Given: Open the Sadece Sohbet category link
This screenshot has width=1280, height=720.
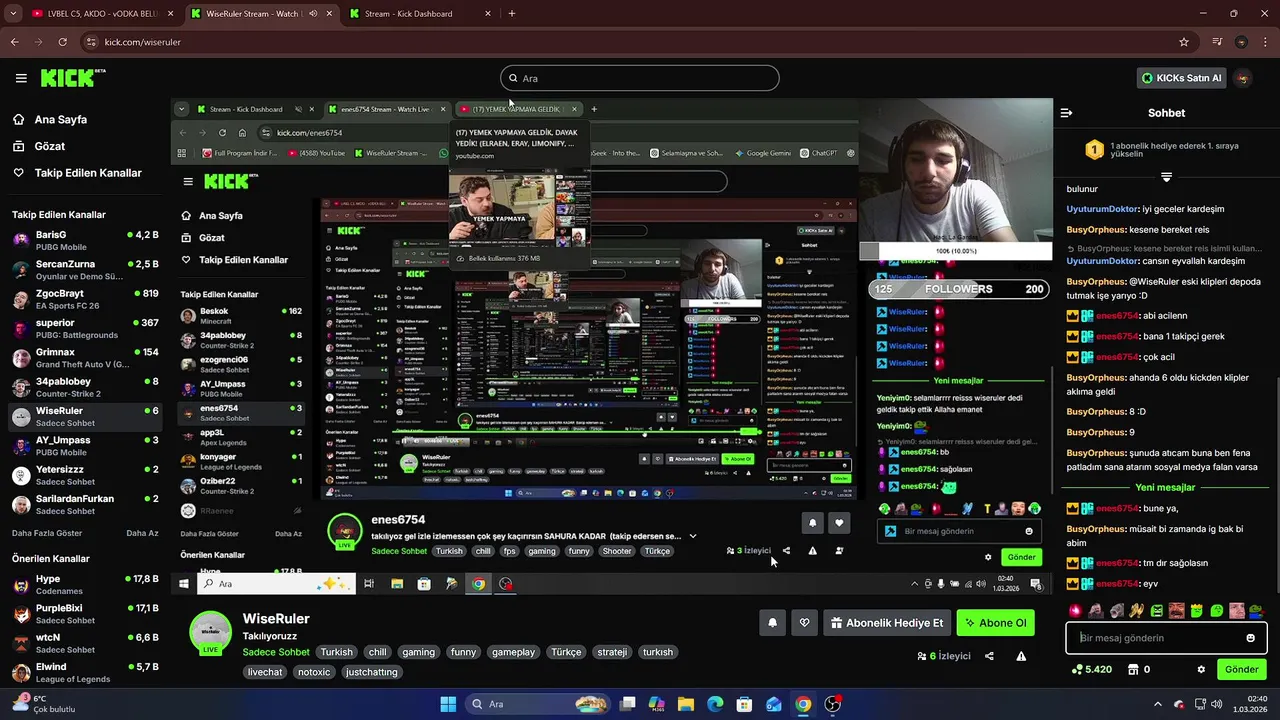Looking at the screenshot, I should click(276, 652).
